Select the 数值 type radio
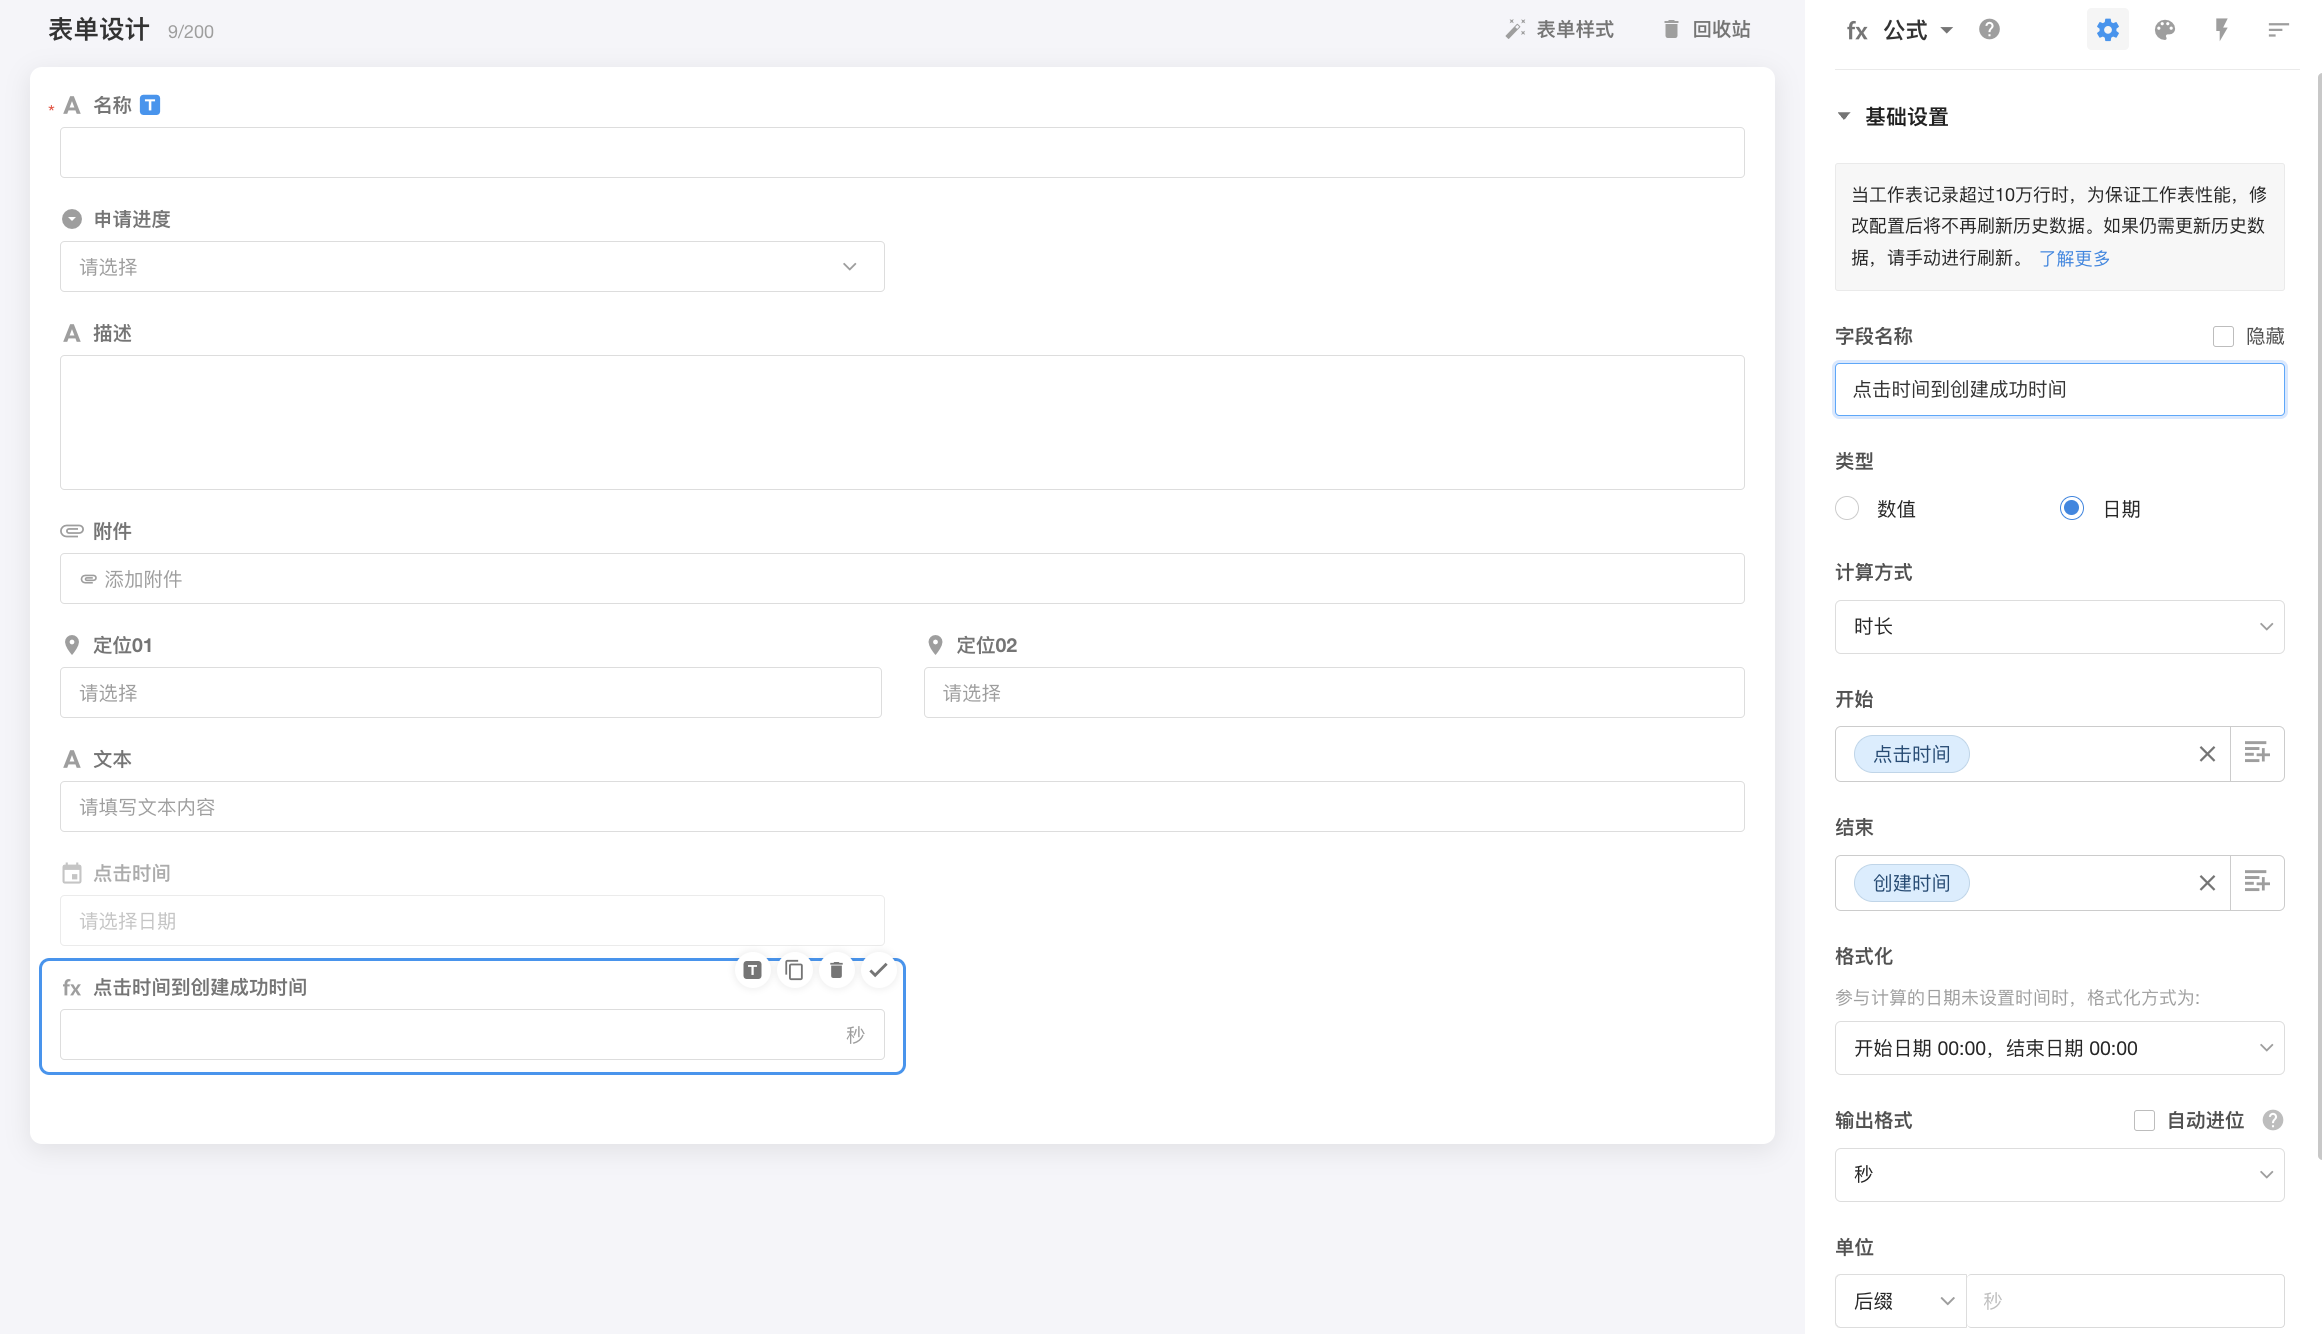 pyautogui.click(x=1847, y=509)
